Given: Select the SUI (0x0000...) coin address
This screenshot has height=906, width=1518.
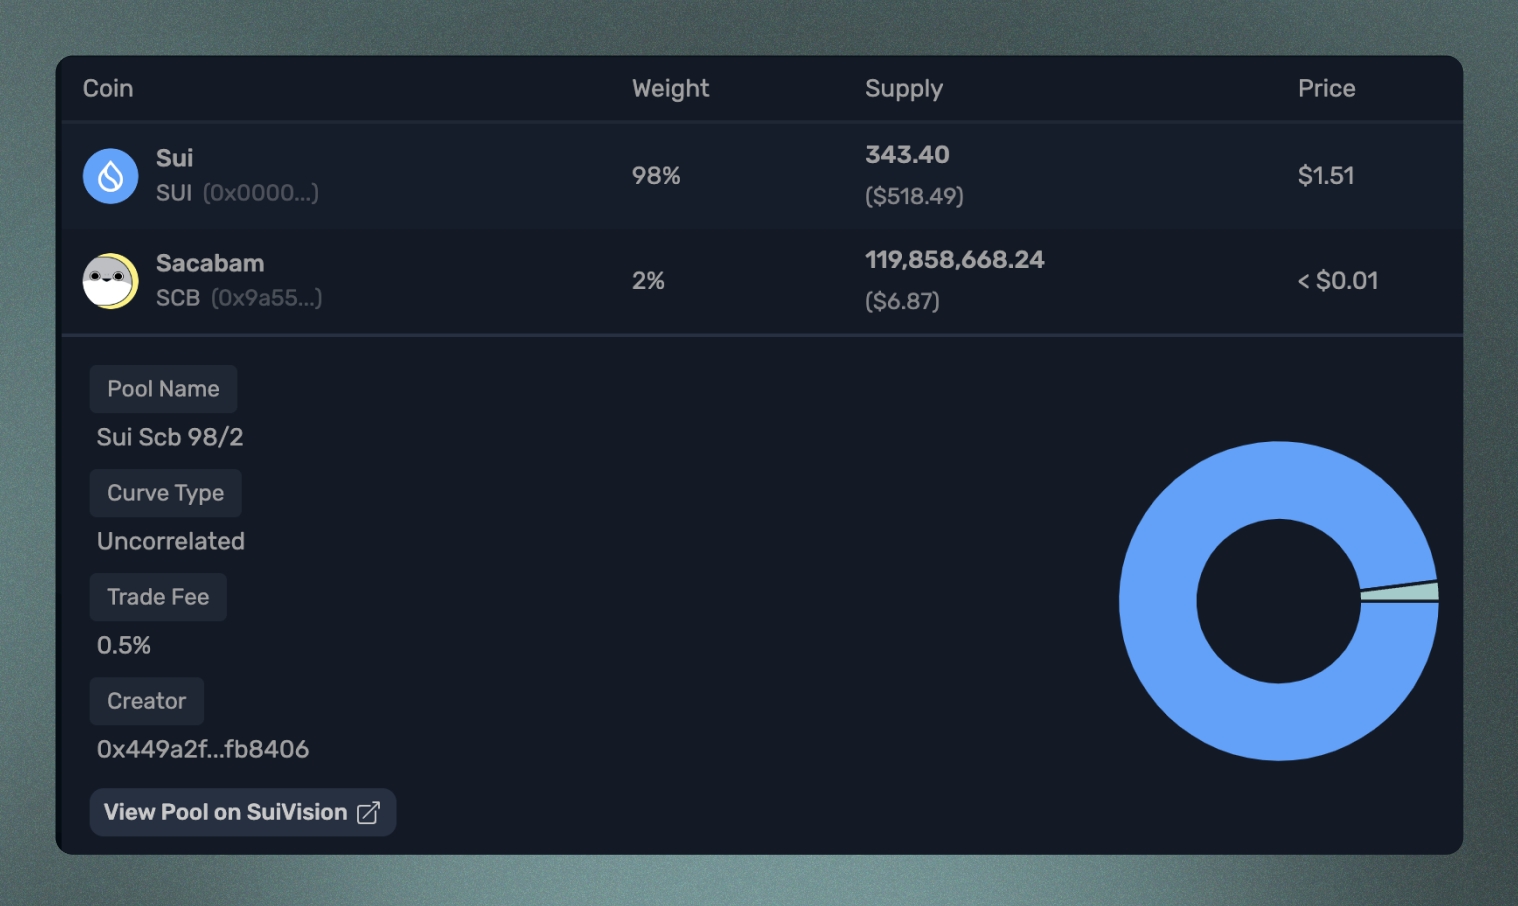Looking at the screenshot, I should click(260, 193).
